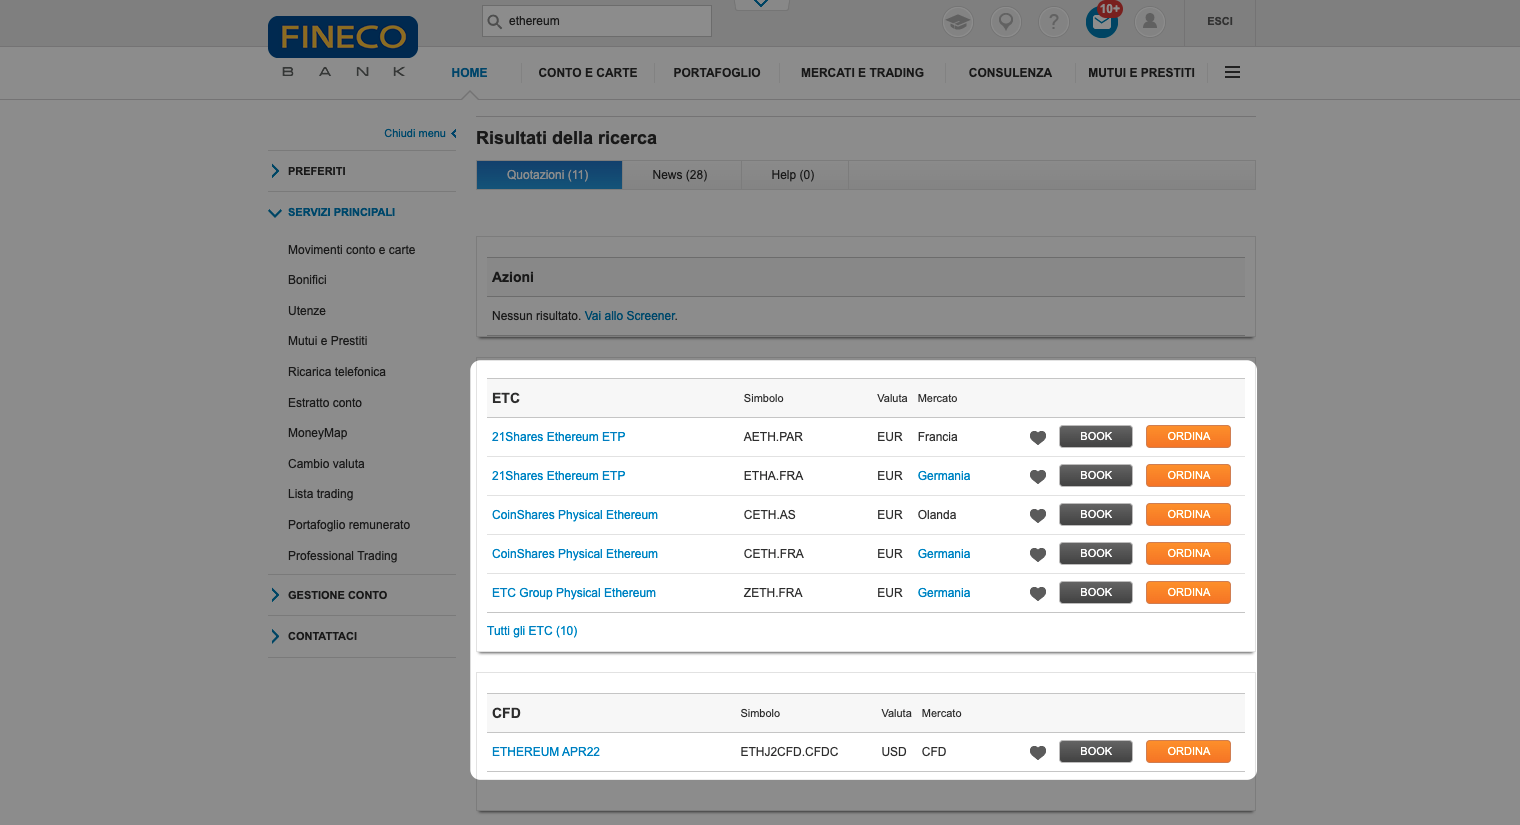The width and height of the screenshot is (1520, 825).
Task: Open the hamburger menu icon
Action: coord(1232,72)
